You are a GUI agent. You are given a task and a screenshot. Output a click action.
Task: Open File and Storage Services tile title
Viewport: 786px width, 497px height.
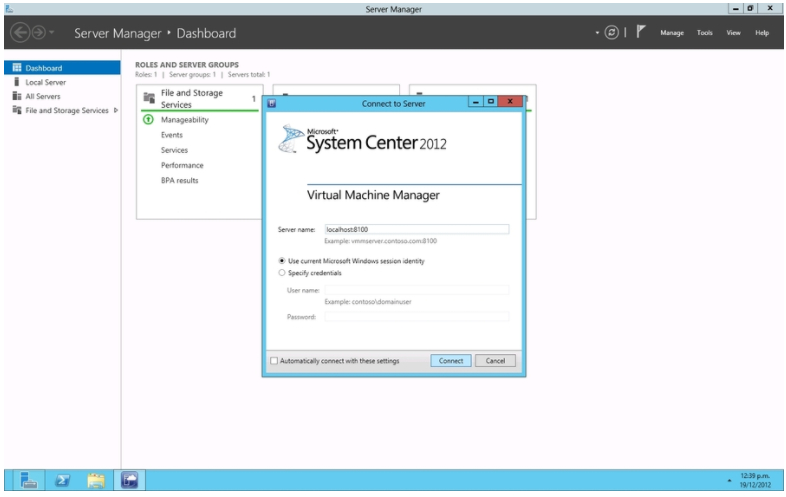point(191,99)
